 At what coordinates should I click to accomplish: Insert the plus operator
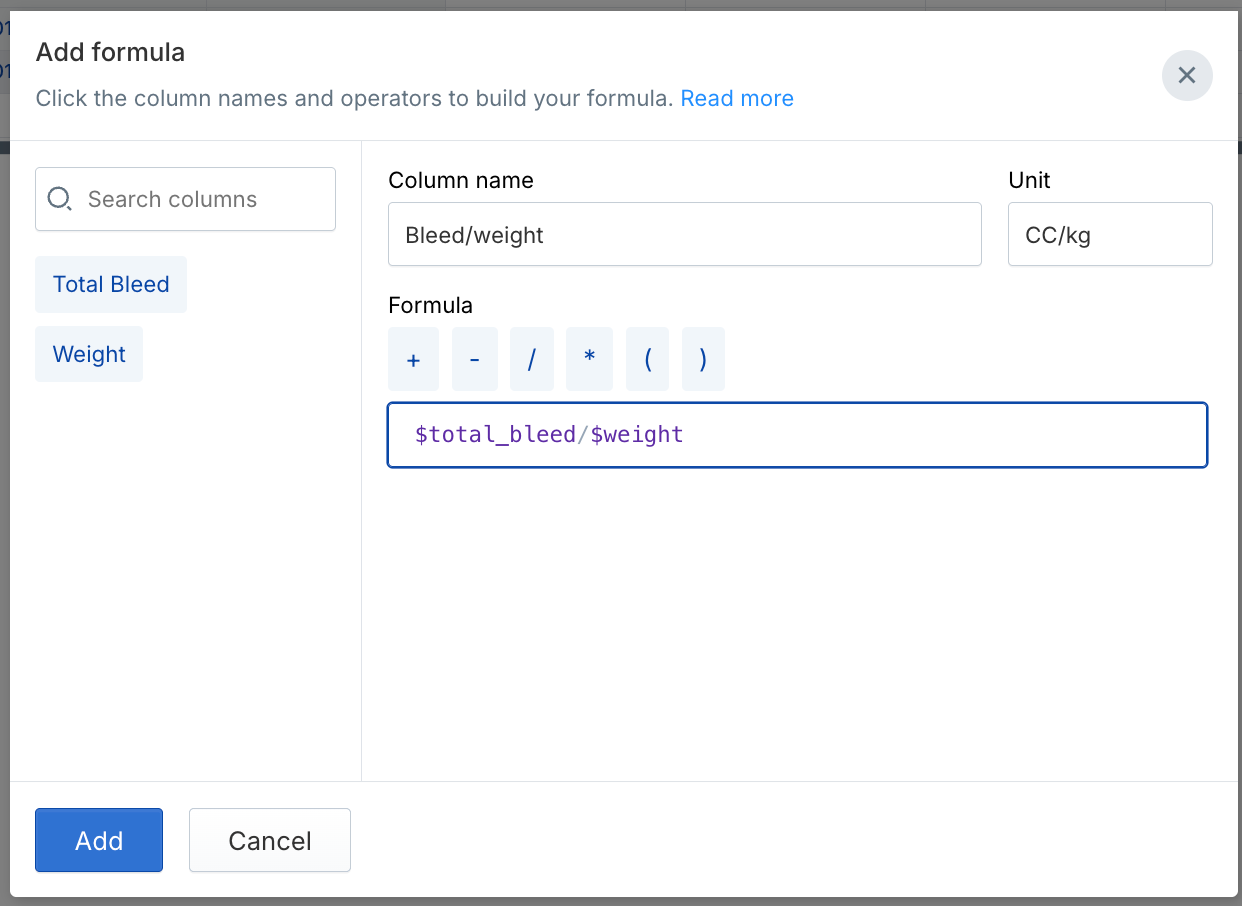pyautogui.click(x=413, y=360)
